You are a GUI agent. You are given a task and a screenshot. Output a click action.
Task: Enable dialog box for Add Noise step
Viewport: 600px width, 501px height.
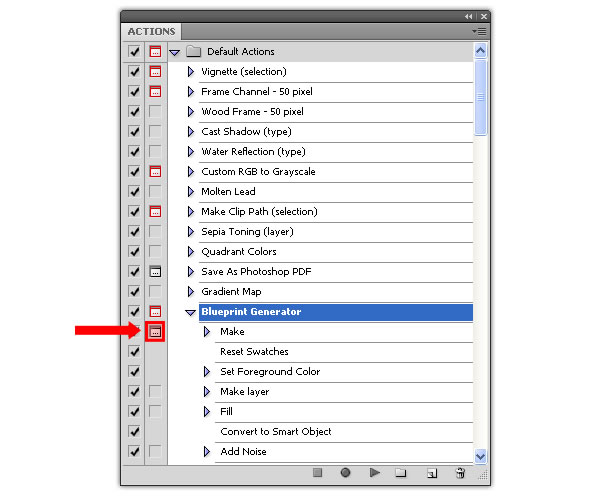(x=155, y=451)
